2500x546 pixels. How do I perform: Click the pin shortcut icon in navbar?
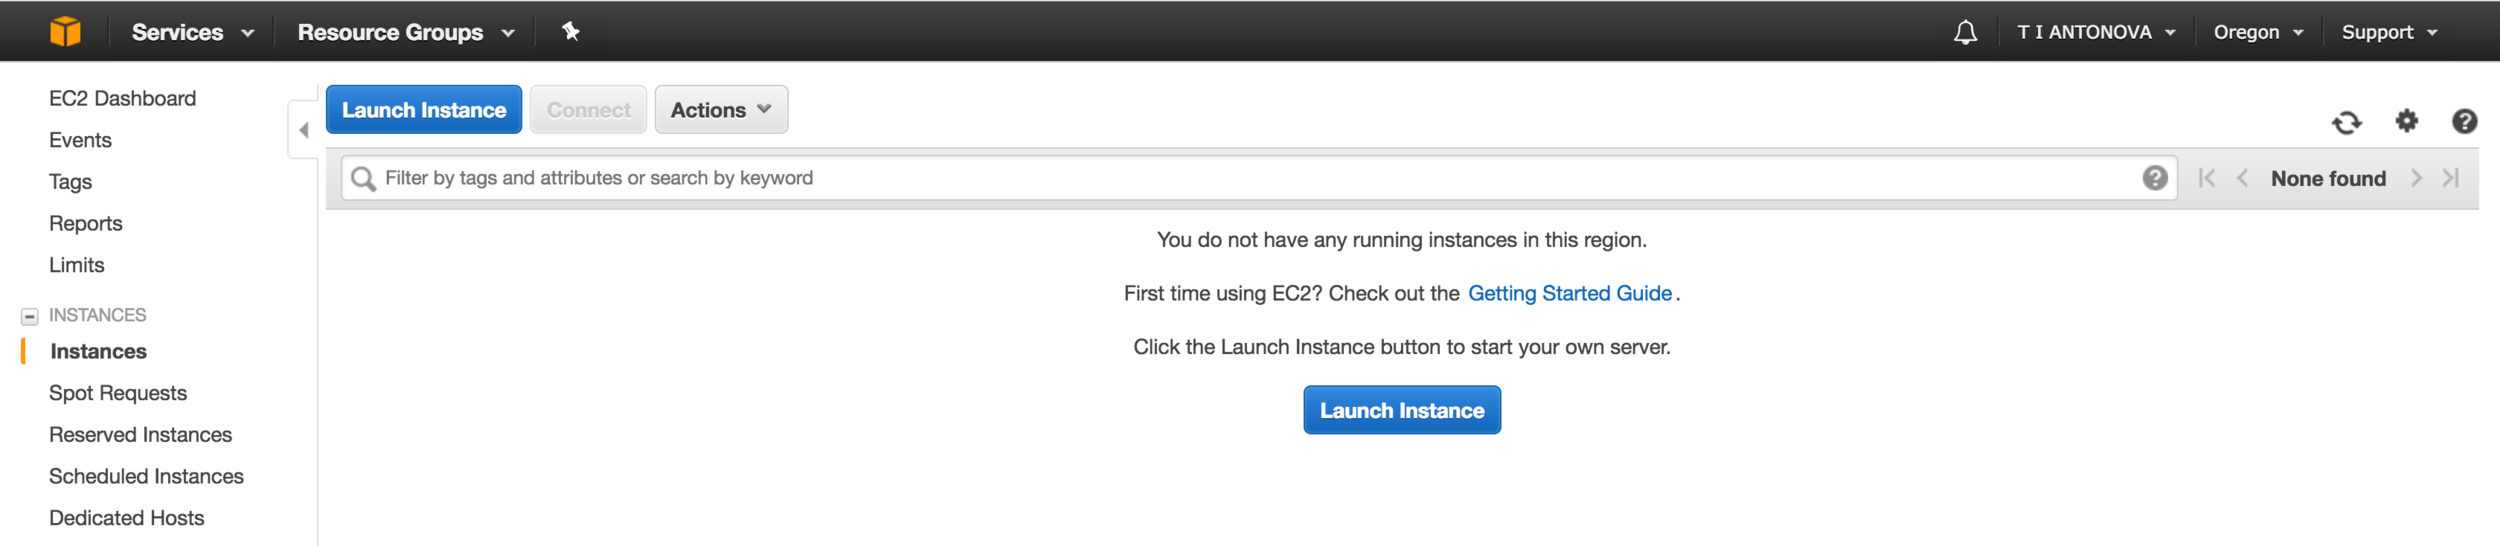click(571, 31)
